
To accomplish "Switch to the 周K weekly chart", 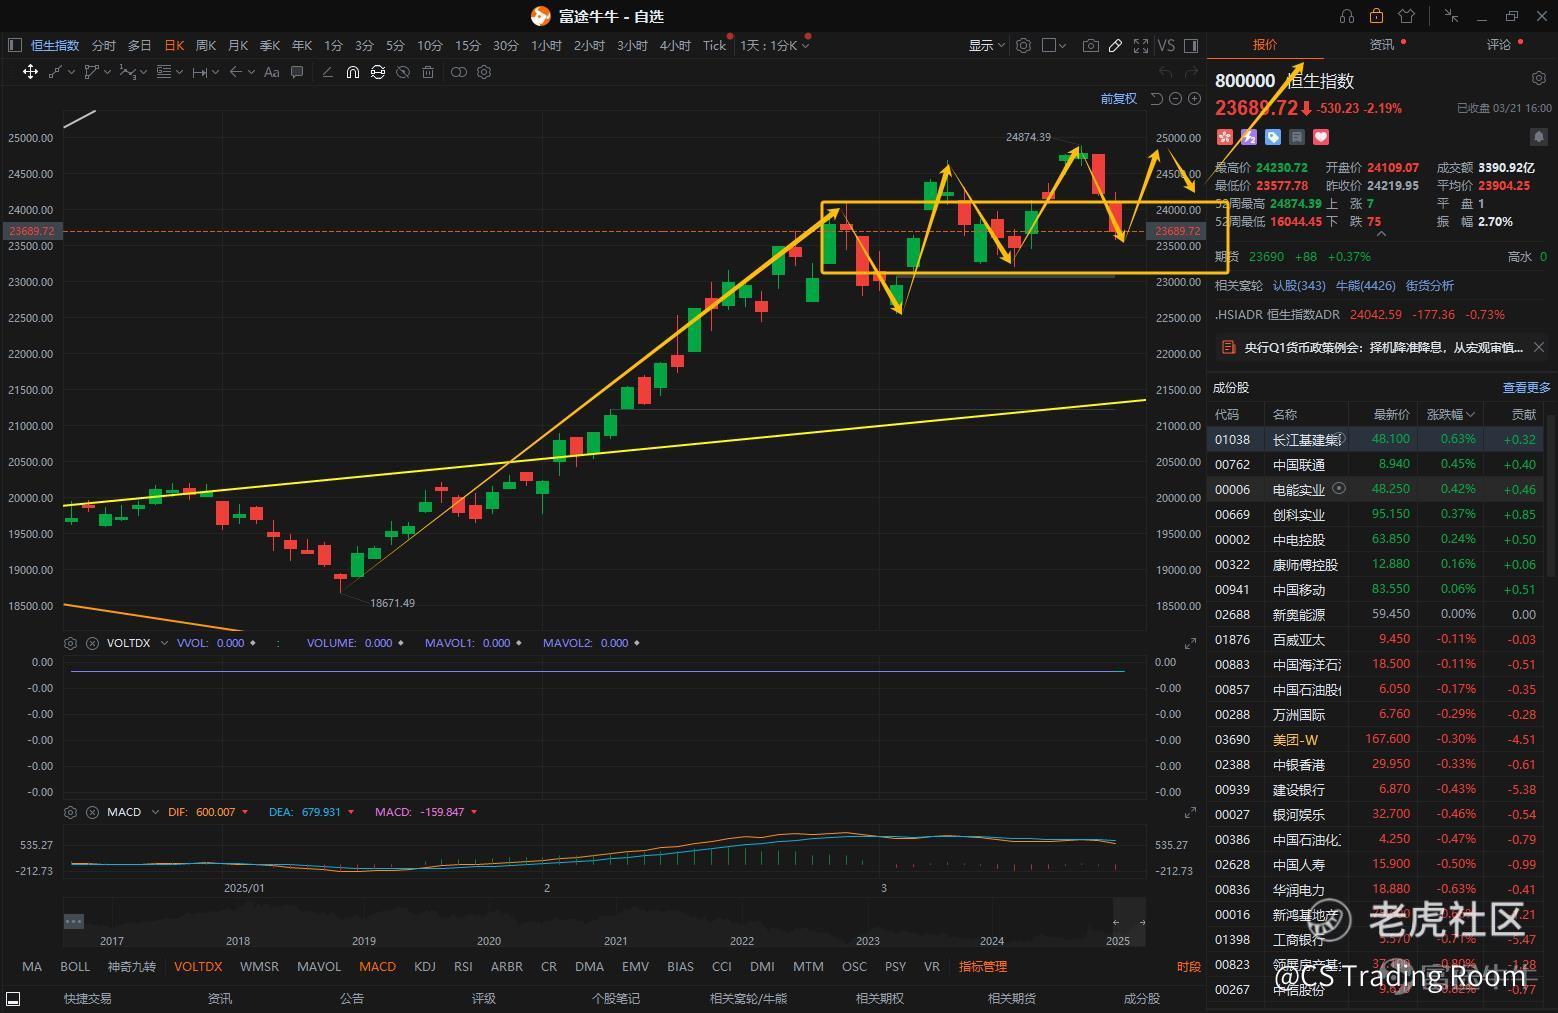I will pos(206,45).
